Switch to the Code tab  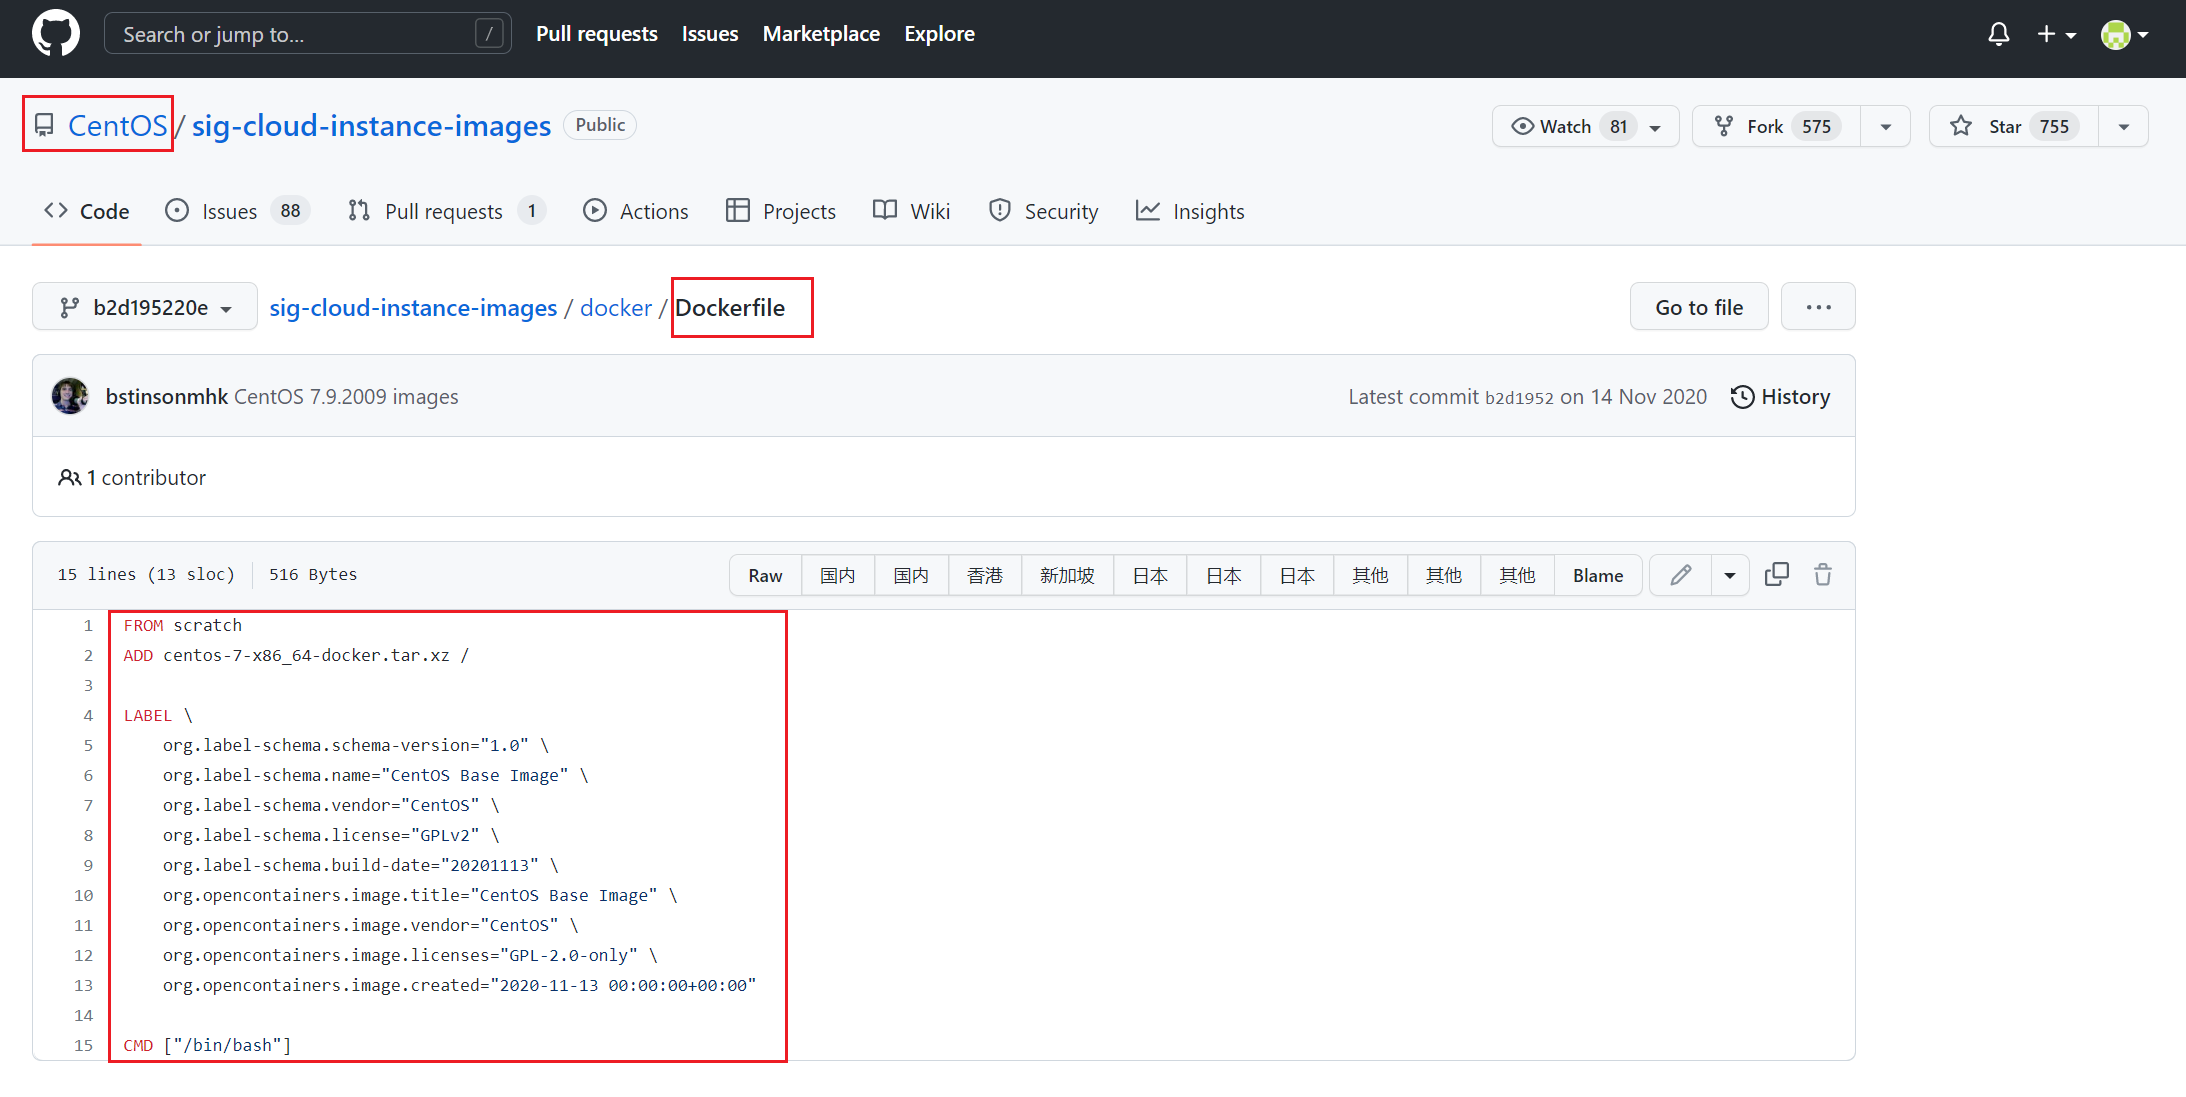(x=87, y=211)
